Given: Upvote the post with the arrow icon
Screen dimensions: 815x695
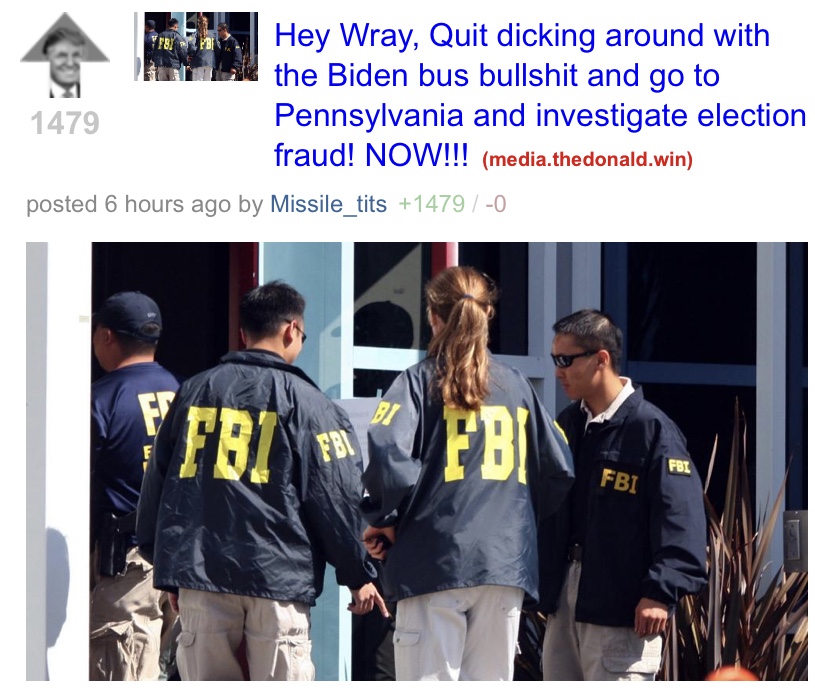Looking at the screenshot, I should tap(65, 55).
